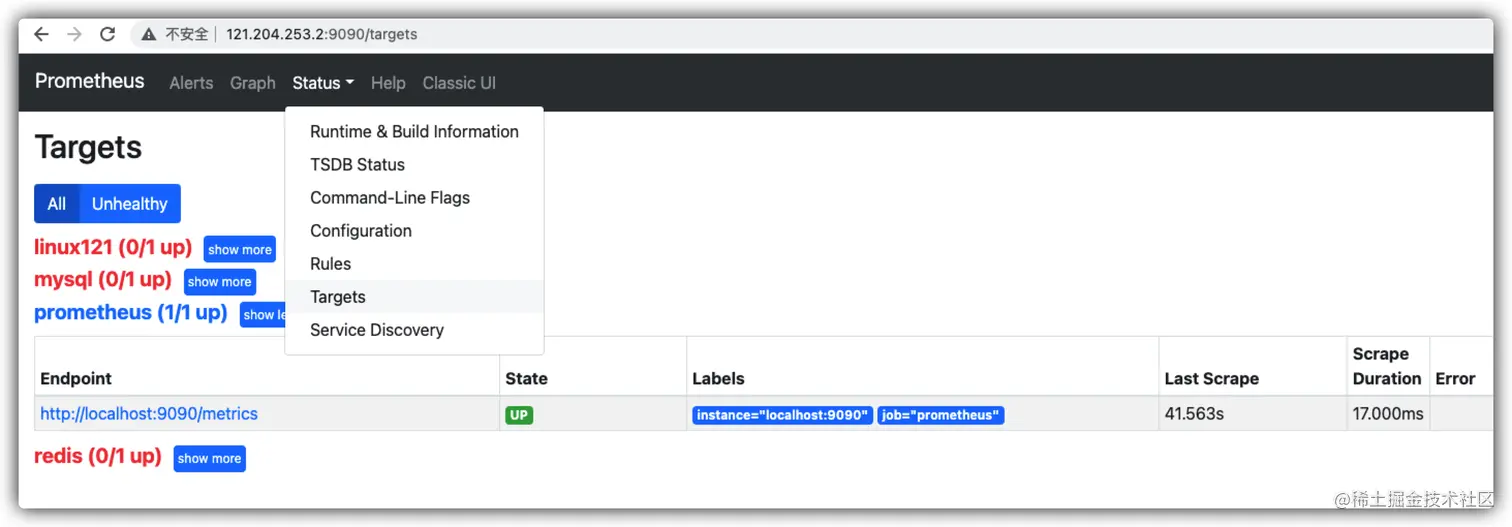Click the Targets page heading

click(x=88, y=148)
